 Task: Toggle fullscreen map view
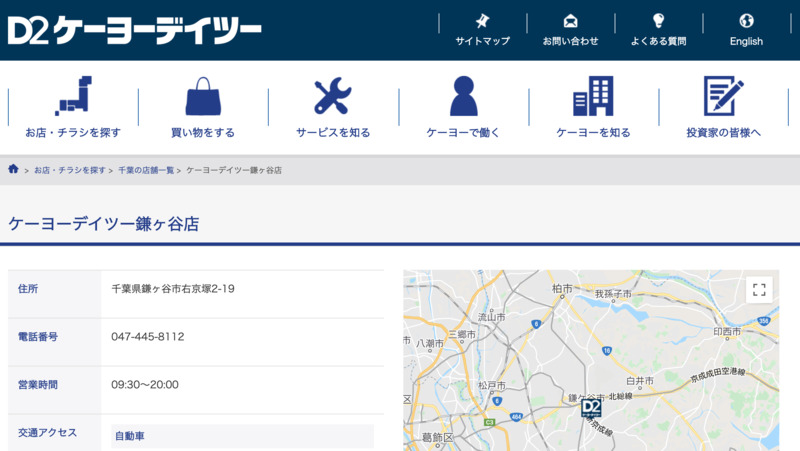click(x=759, y=290)
